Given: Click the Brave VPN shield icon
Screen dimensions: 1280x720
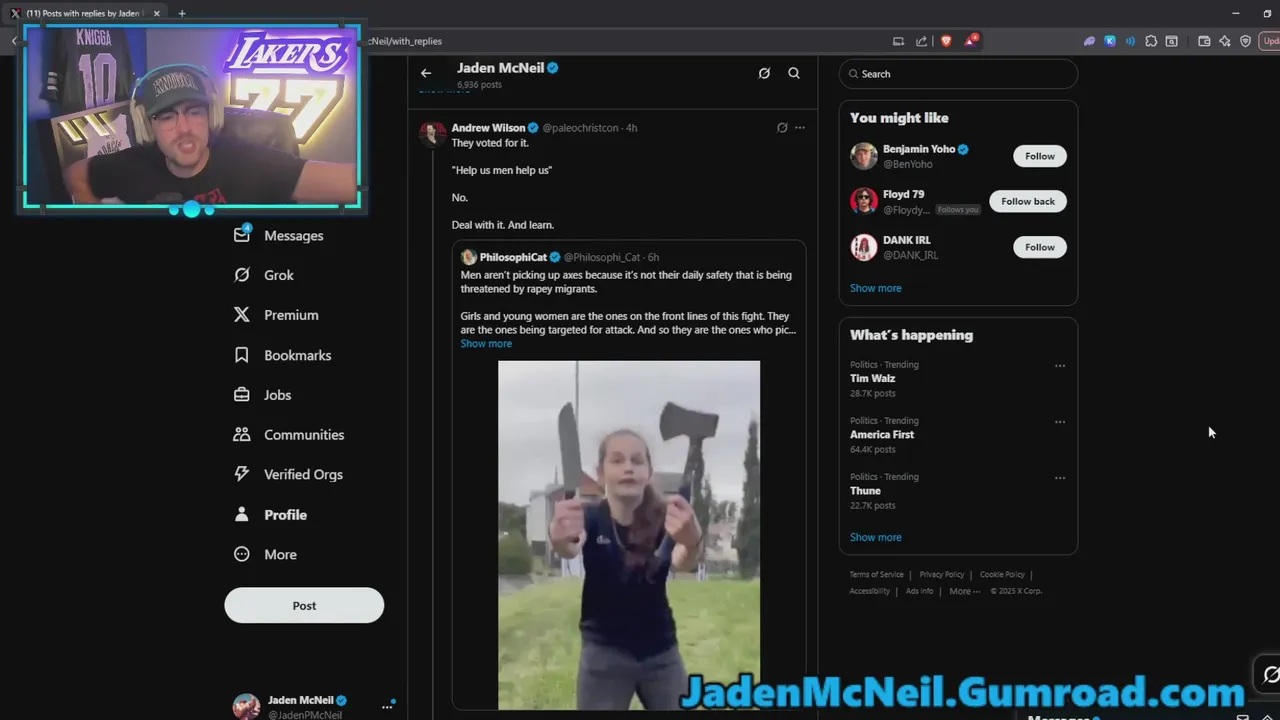Looking at the screenshot, I should (1245, 41).
